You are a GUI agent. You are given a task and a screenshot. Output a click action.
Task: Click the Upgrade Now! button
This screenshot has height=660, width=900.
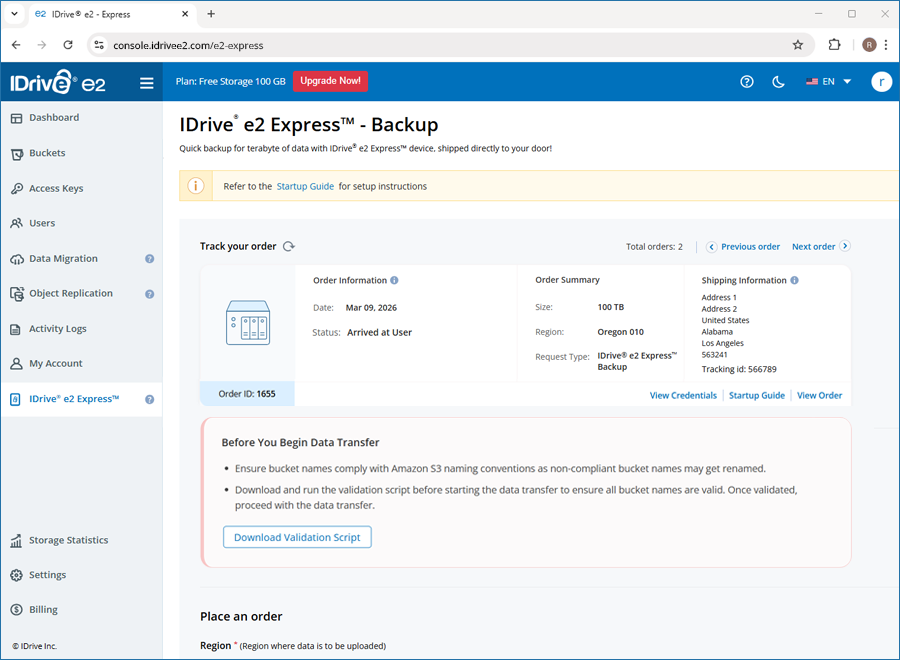[x=330, y=81]
